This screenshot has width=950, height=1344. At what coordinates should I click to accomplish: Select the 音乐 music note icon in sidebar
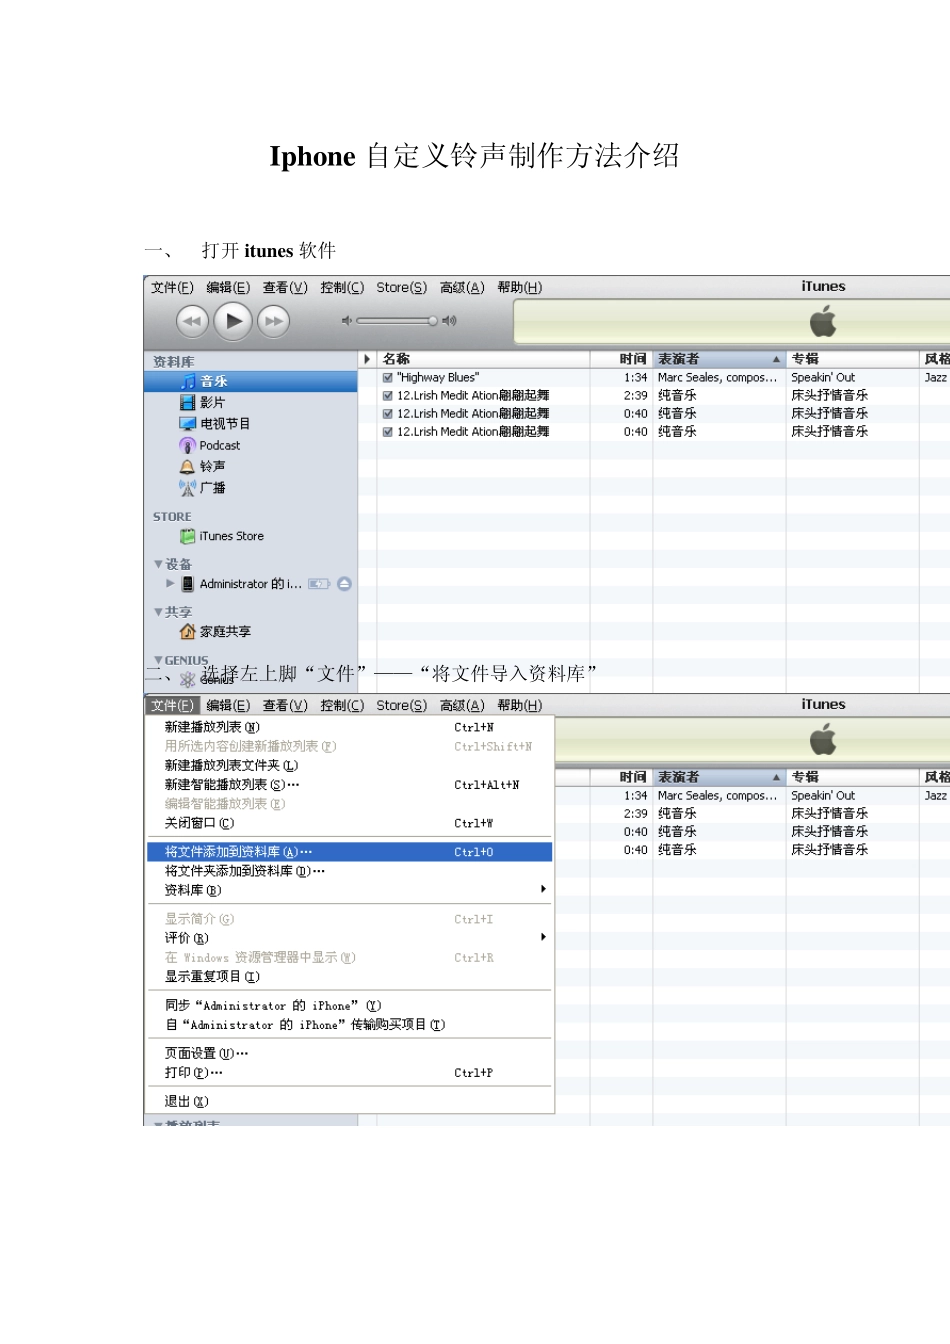coord(187,381)
